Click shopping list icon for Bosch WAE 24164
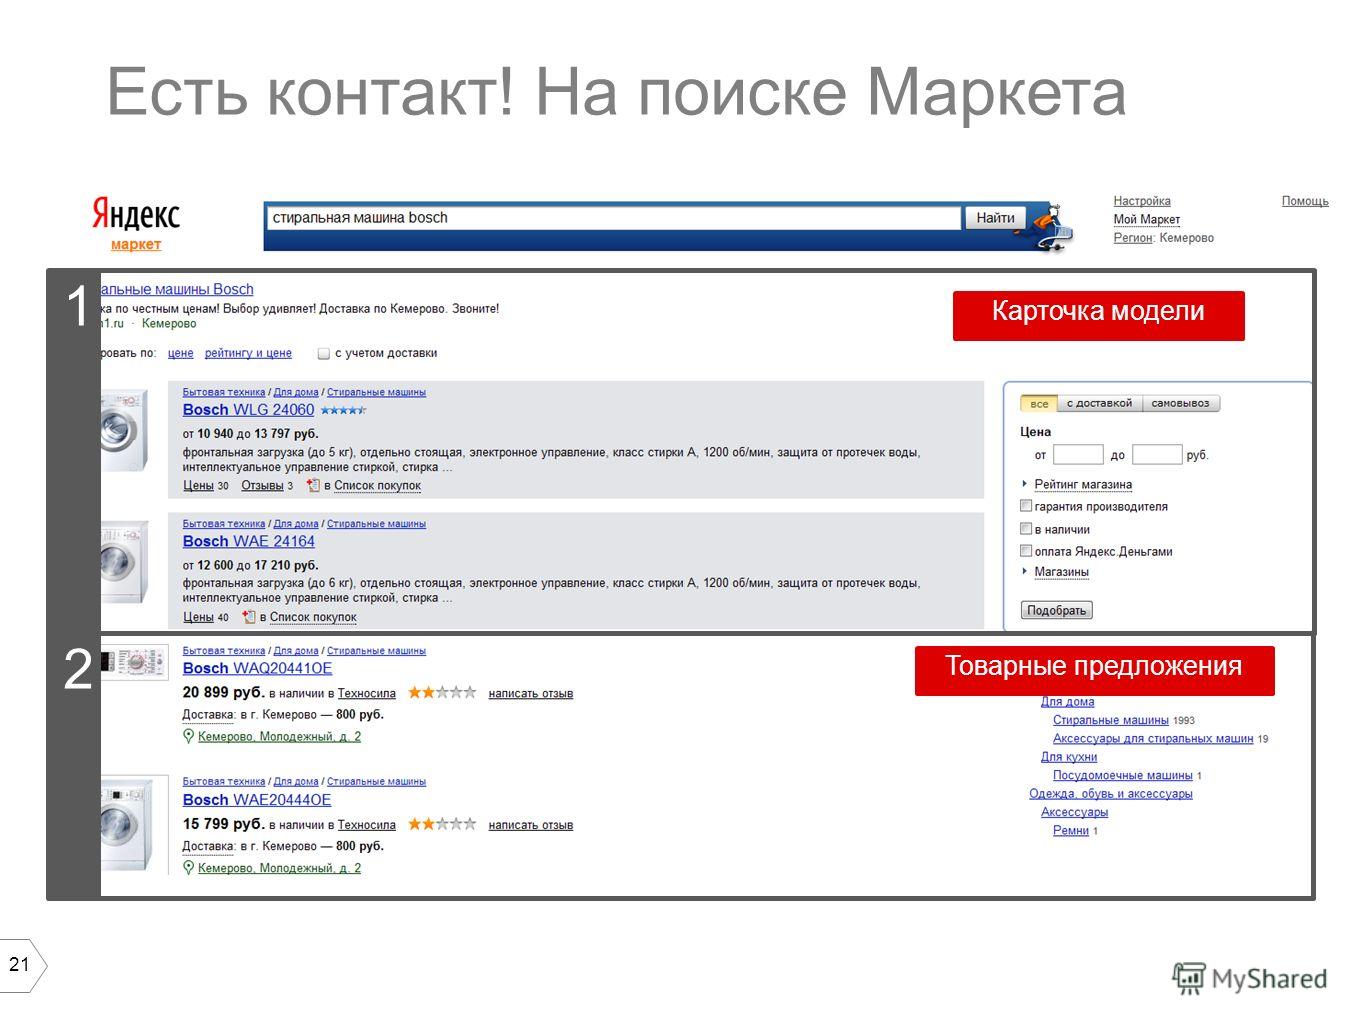 [x=249, y=617]
